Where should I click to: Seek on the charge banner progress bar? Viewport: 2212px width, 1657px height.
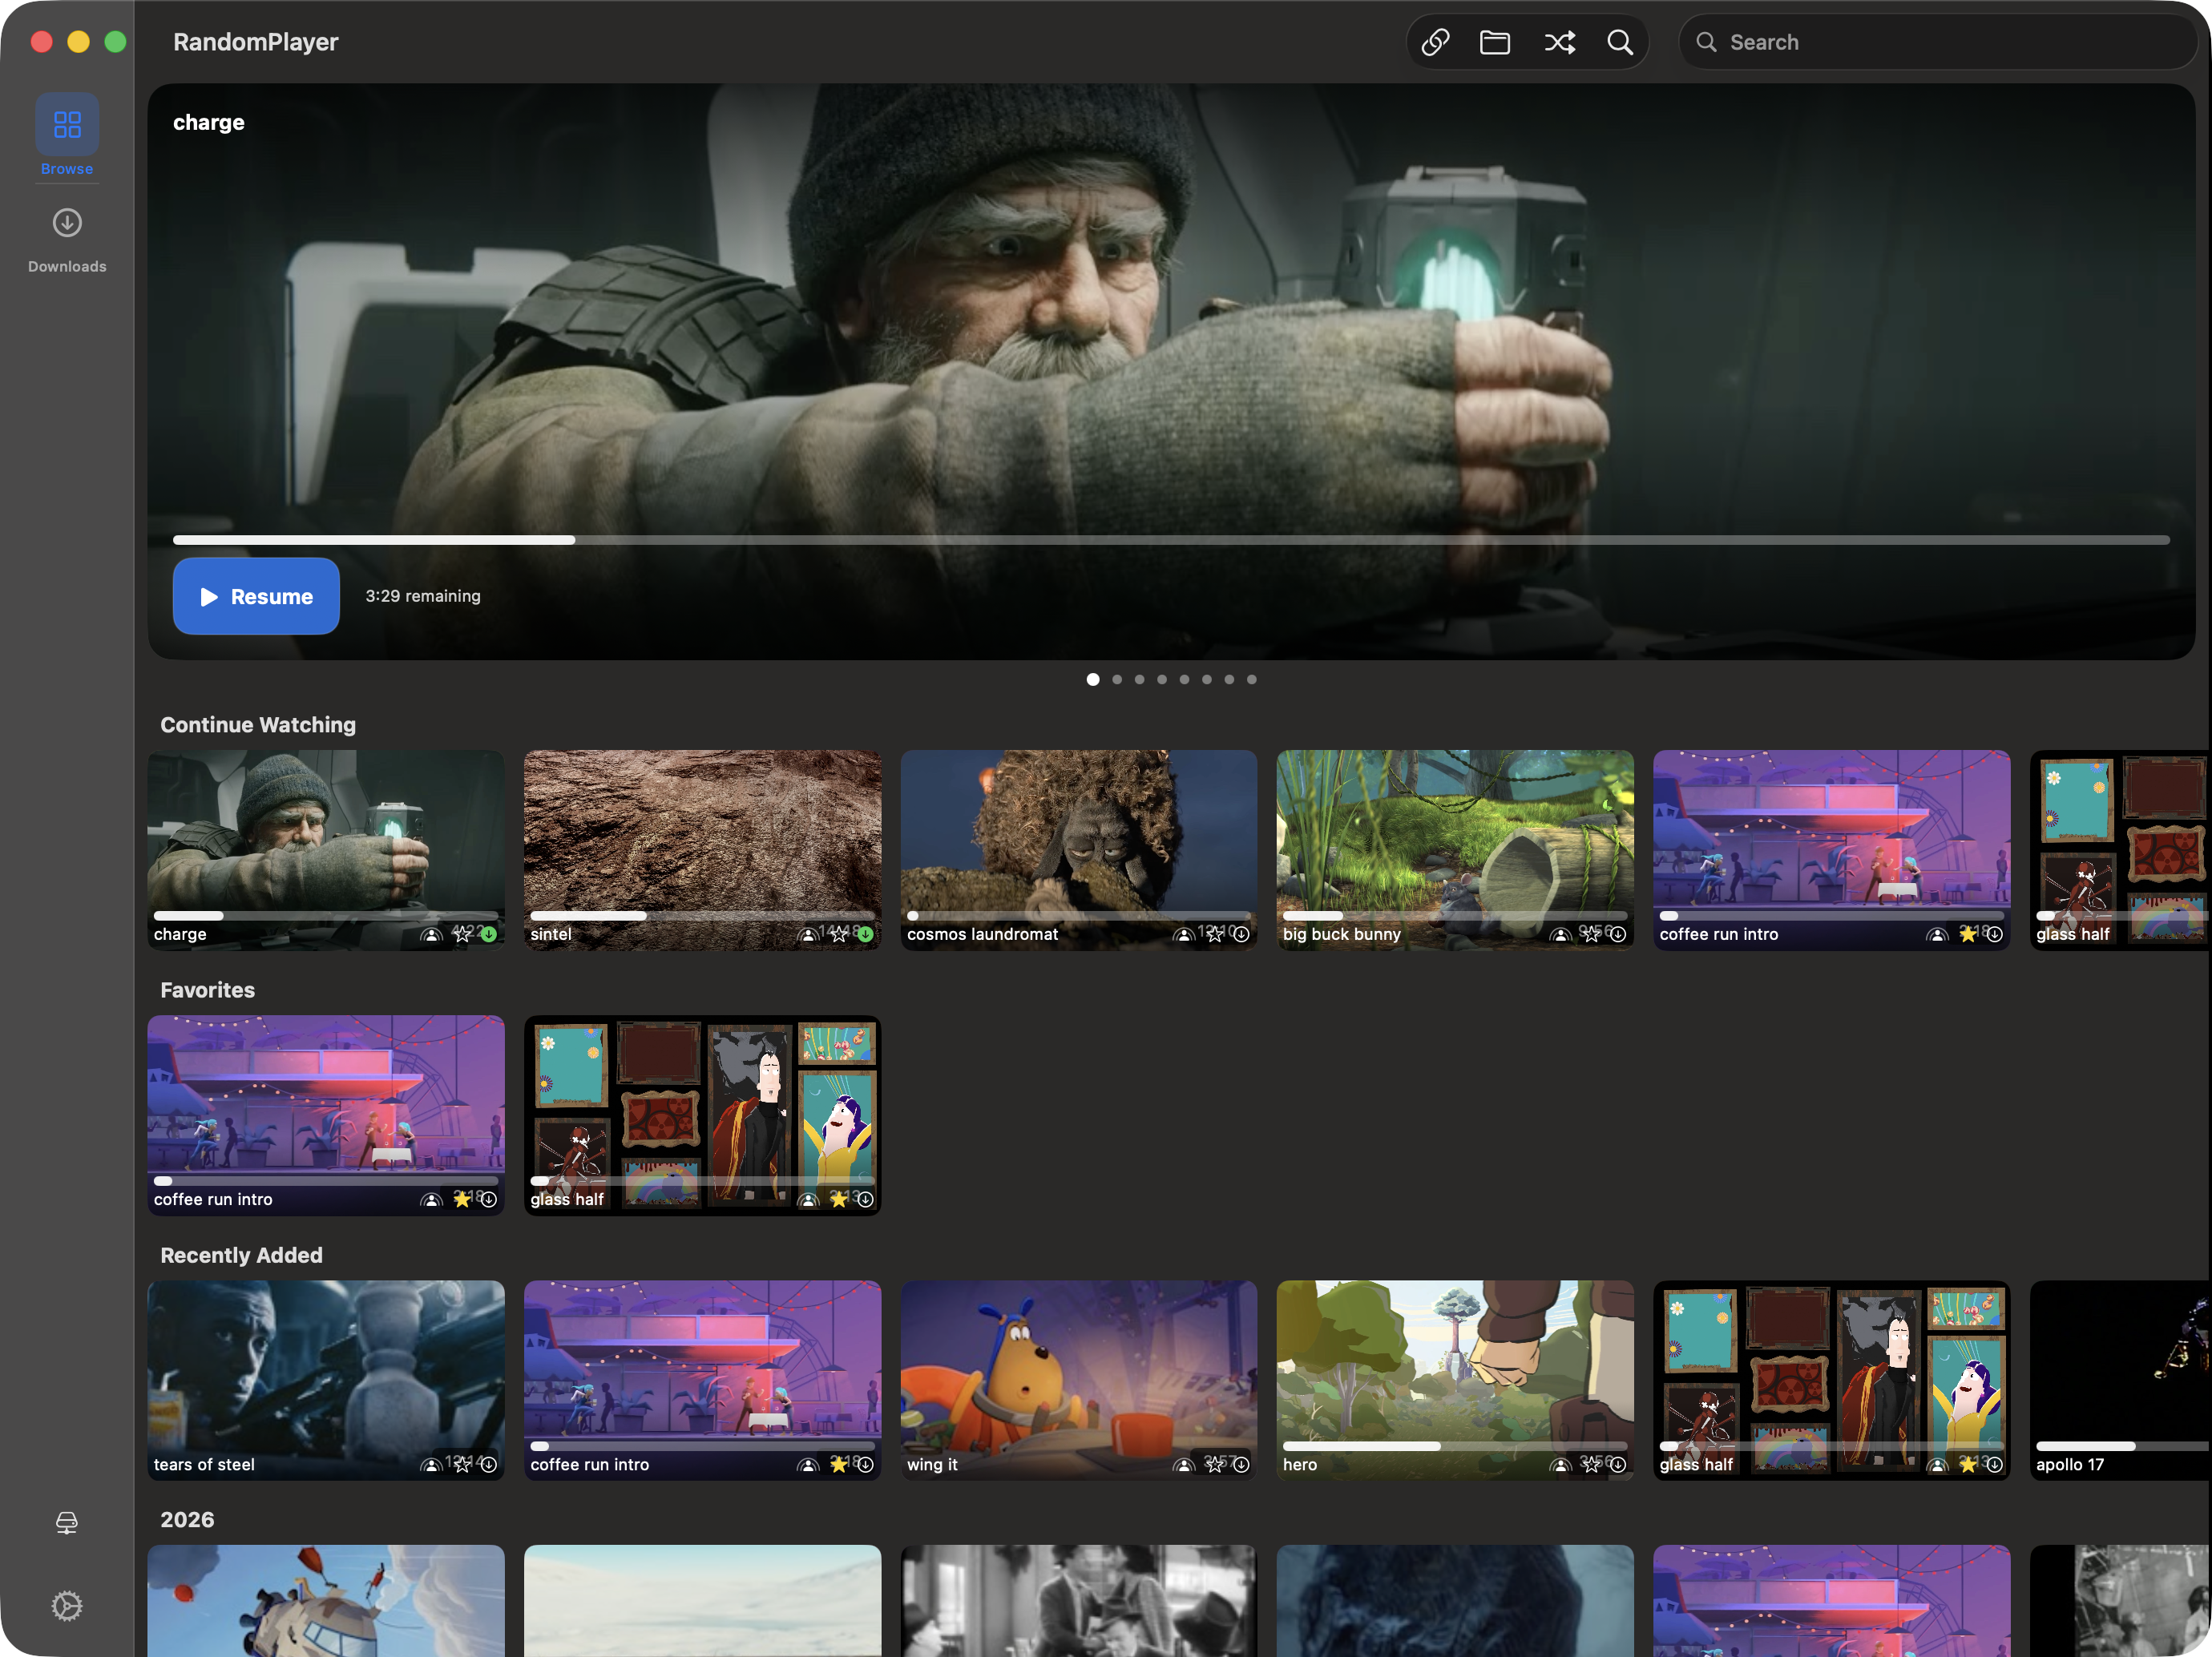tap(1171, 540)
